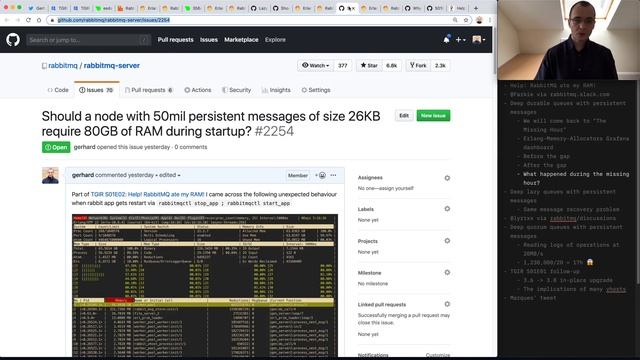This screenshot has height=360, width=640.
Task: Edit the issue title
Action: click(x=404, y=116)
